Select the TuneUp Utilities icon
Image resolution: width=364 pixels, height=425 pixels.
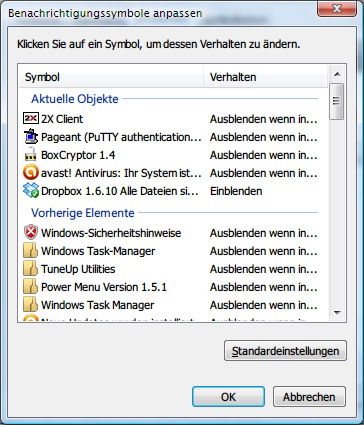point(31,269)
